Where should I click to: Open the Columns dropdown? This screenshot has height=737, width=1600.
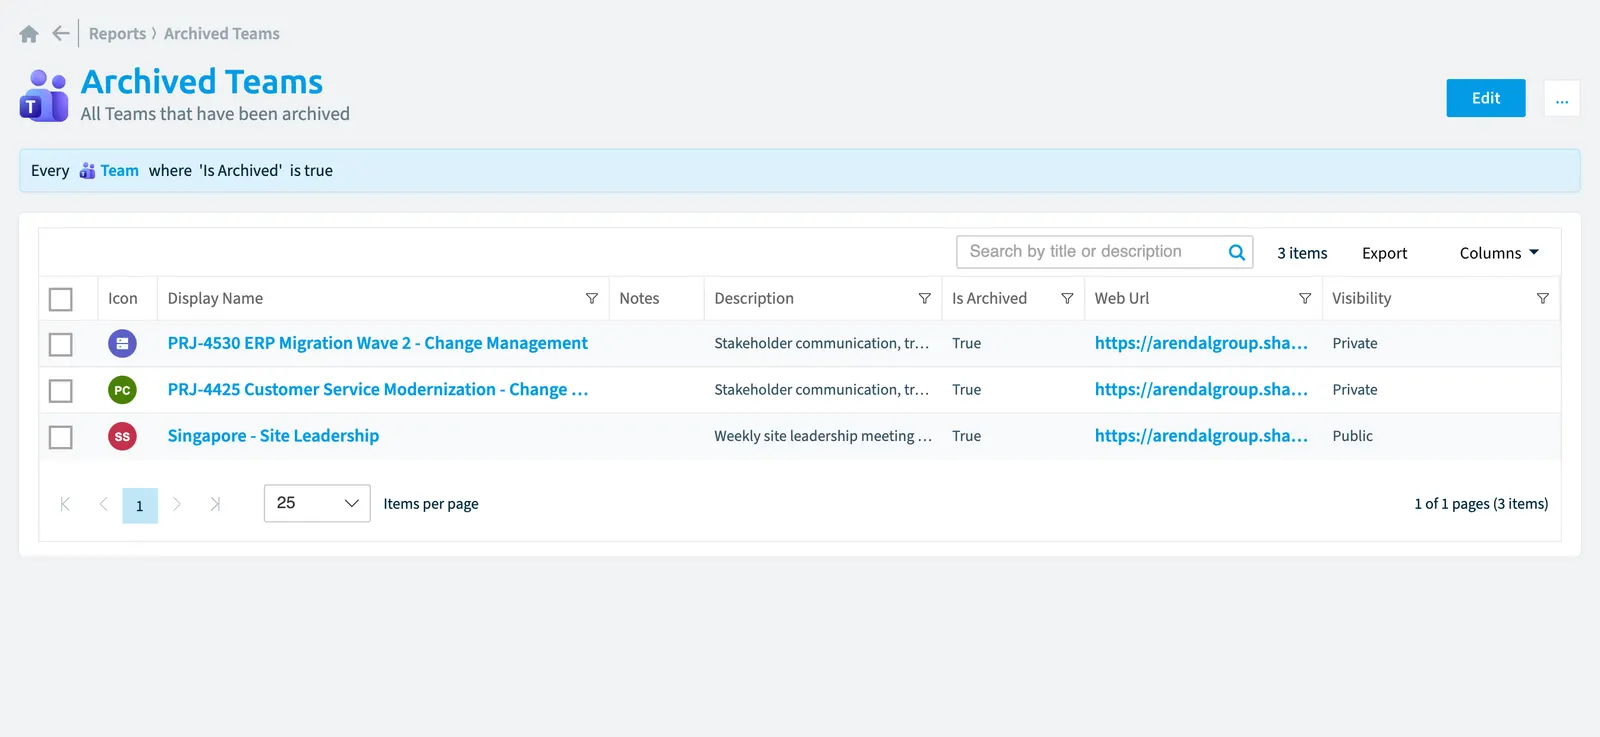pos(1499,253)
